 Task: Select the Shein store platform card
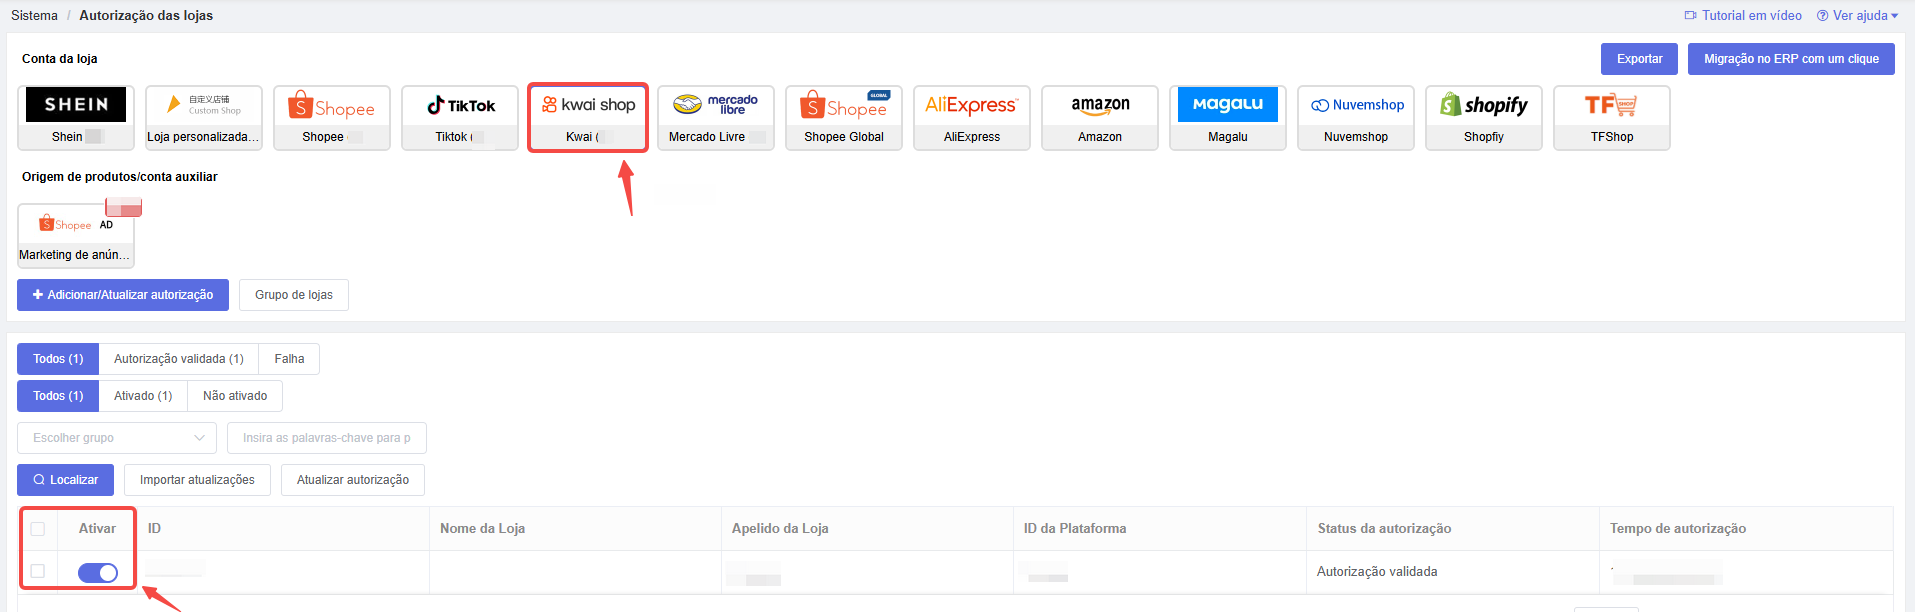coord(76,118)
